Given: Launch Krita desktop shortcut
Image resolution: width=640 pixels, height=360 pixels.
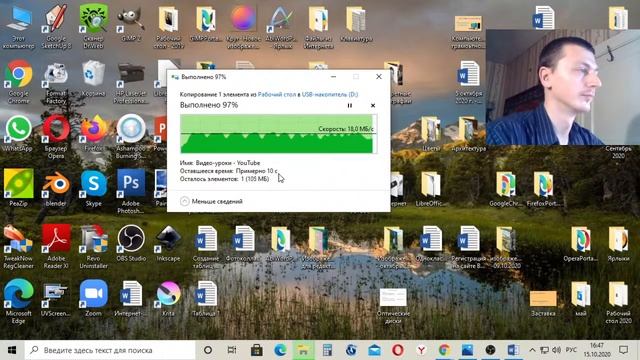Looking at the screenshot, I should pos(168,298).
